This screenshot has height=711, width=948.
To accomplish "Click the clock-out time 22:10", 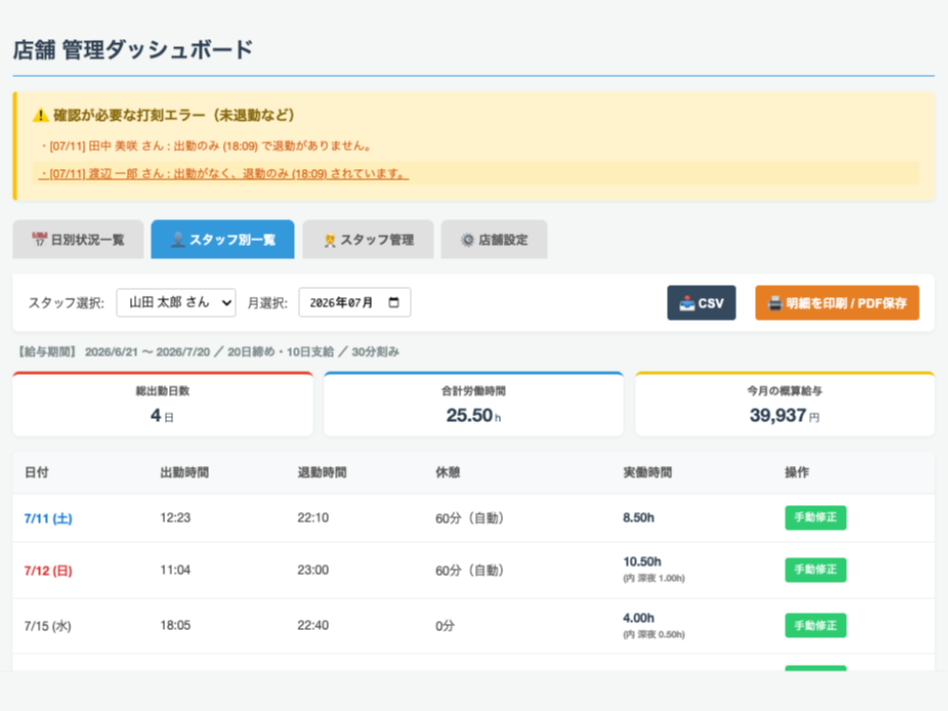I will [x=313, y=518].
